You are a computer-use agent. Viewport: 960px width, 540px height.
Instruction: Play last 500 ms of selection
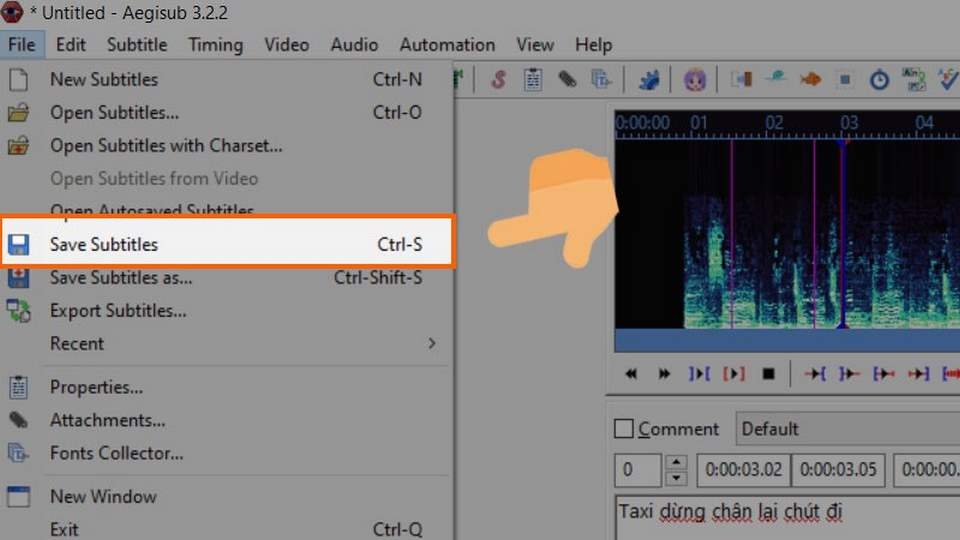coord(918,373)
